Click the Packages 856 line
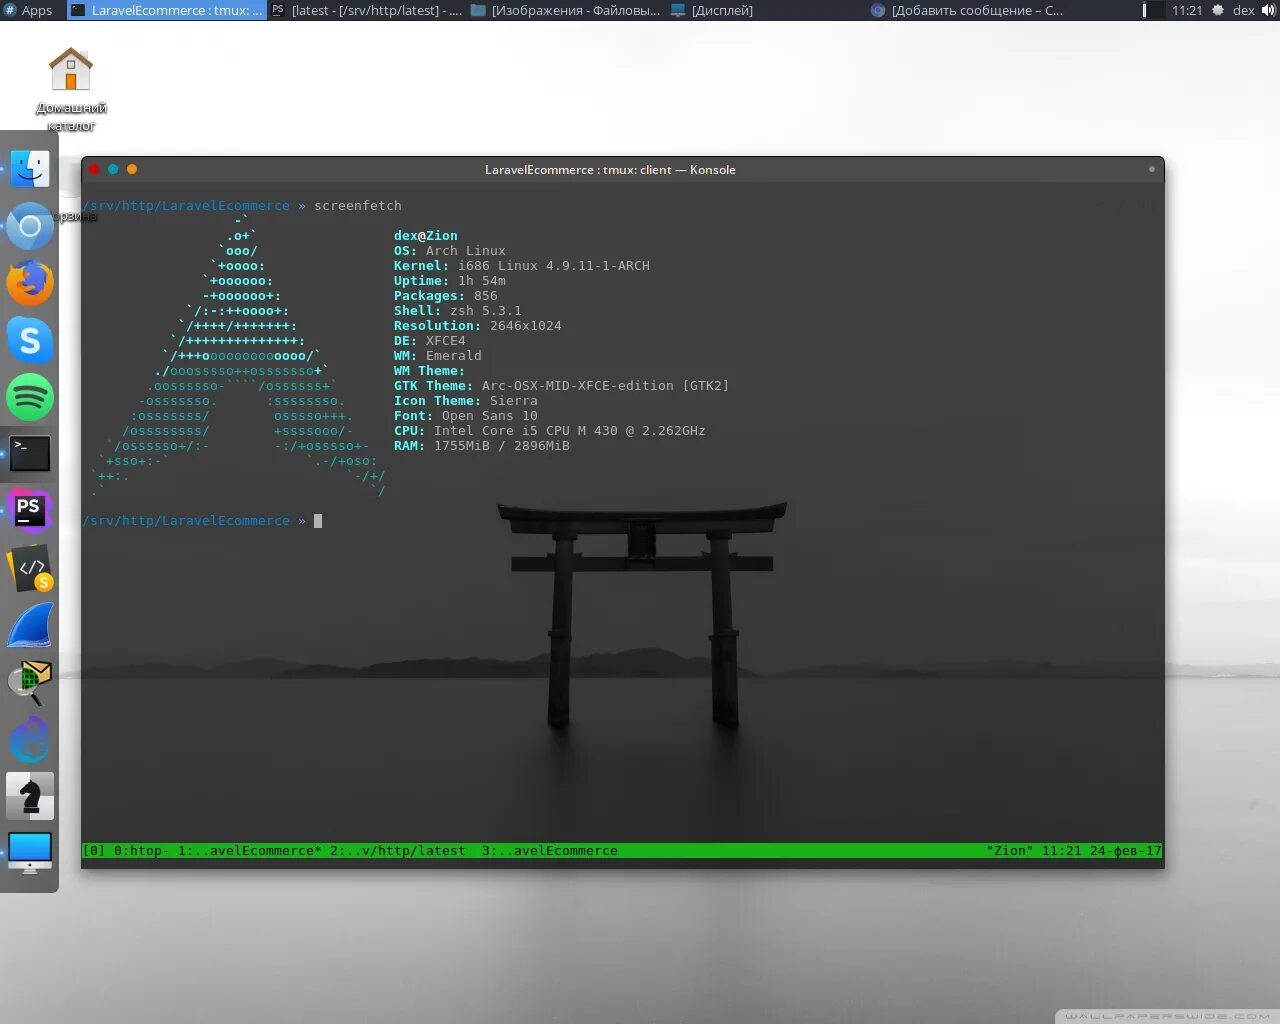 point(446,296)
